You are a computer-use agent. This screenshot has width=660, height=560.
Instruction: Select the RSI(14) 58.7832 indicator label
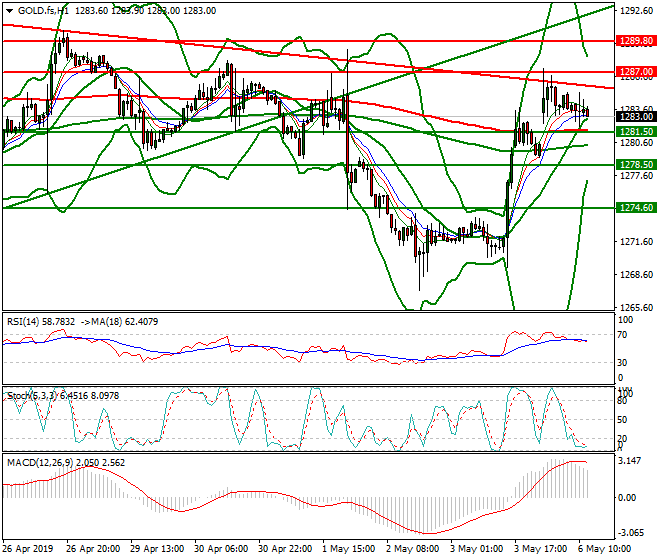point(41,322)
